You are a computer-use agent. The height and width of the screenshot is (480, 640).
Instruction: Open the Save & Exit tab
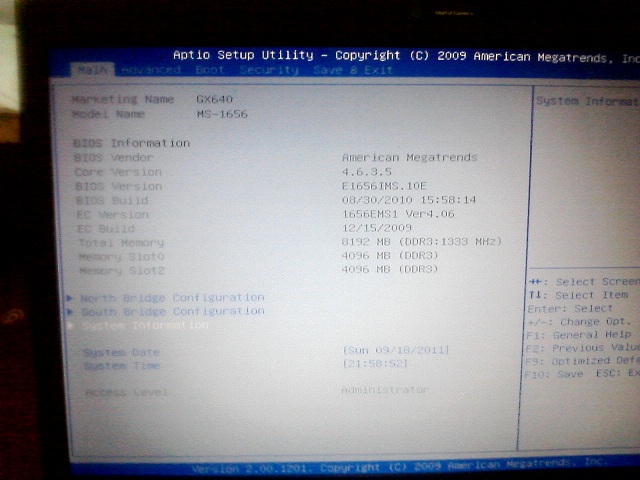(x=353, y=70)
